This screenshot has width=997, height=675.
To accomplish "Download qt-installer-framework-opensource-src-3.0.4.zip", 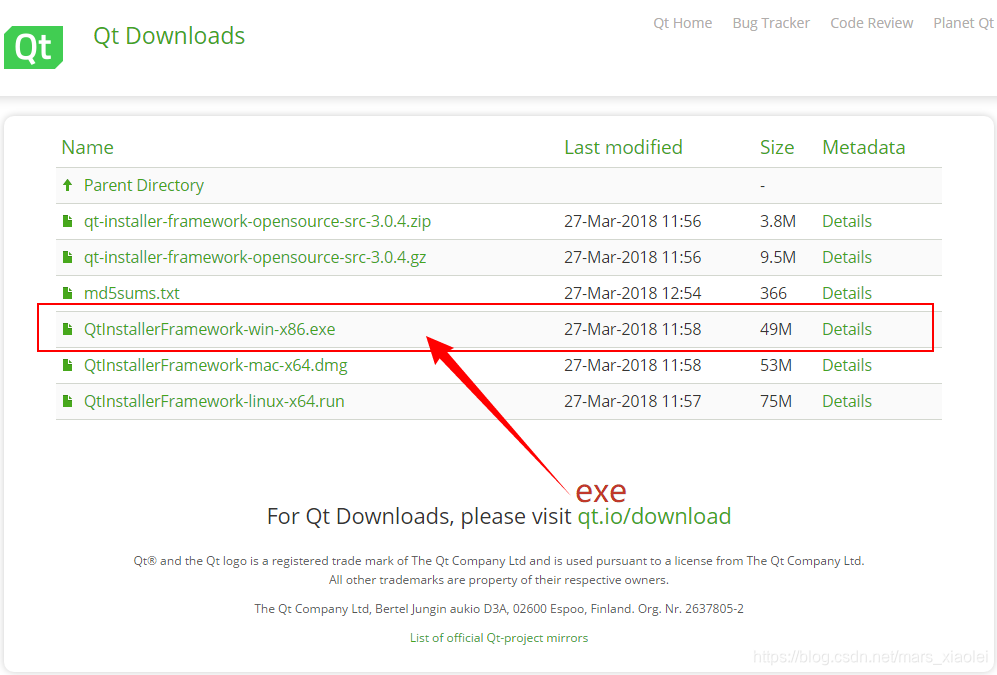I will [258, 221].
